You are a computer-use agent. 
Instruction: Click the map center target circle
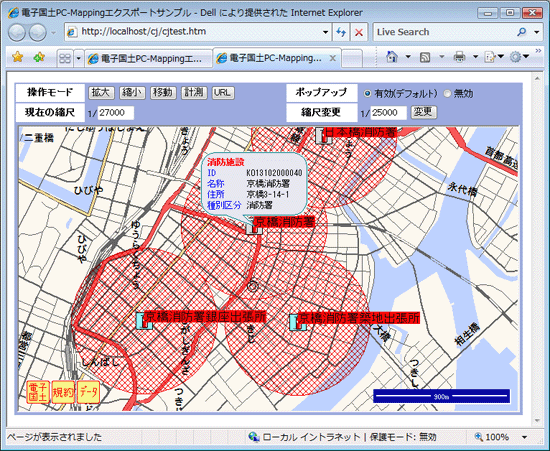pyautogui.click(x=253, y=286)
